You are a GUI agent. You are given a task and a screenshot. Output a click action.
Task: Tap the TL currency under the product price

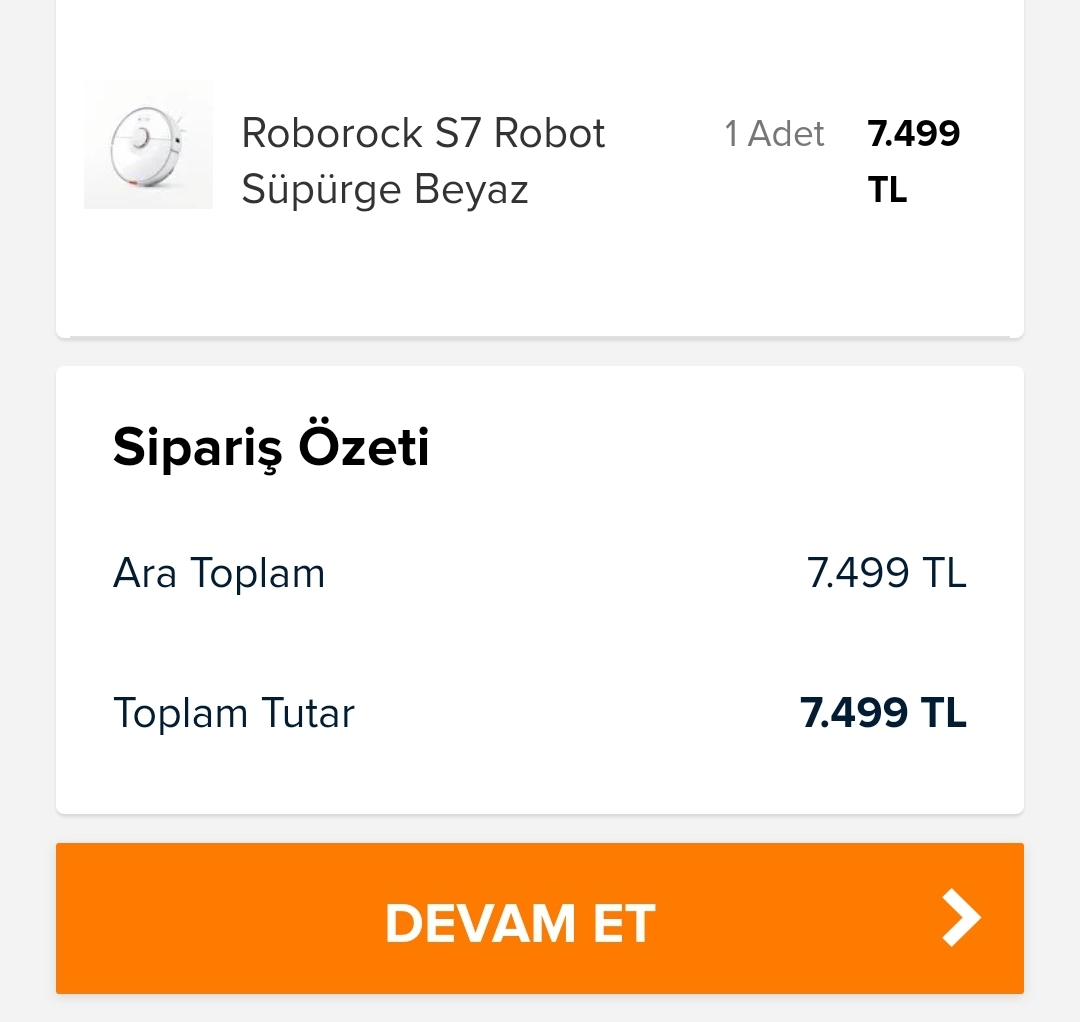click(x=887, y=189)
